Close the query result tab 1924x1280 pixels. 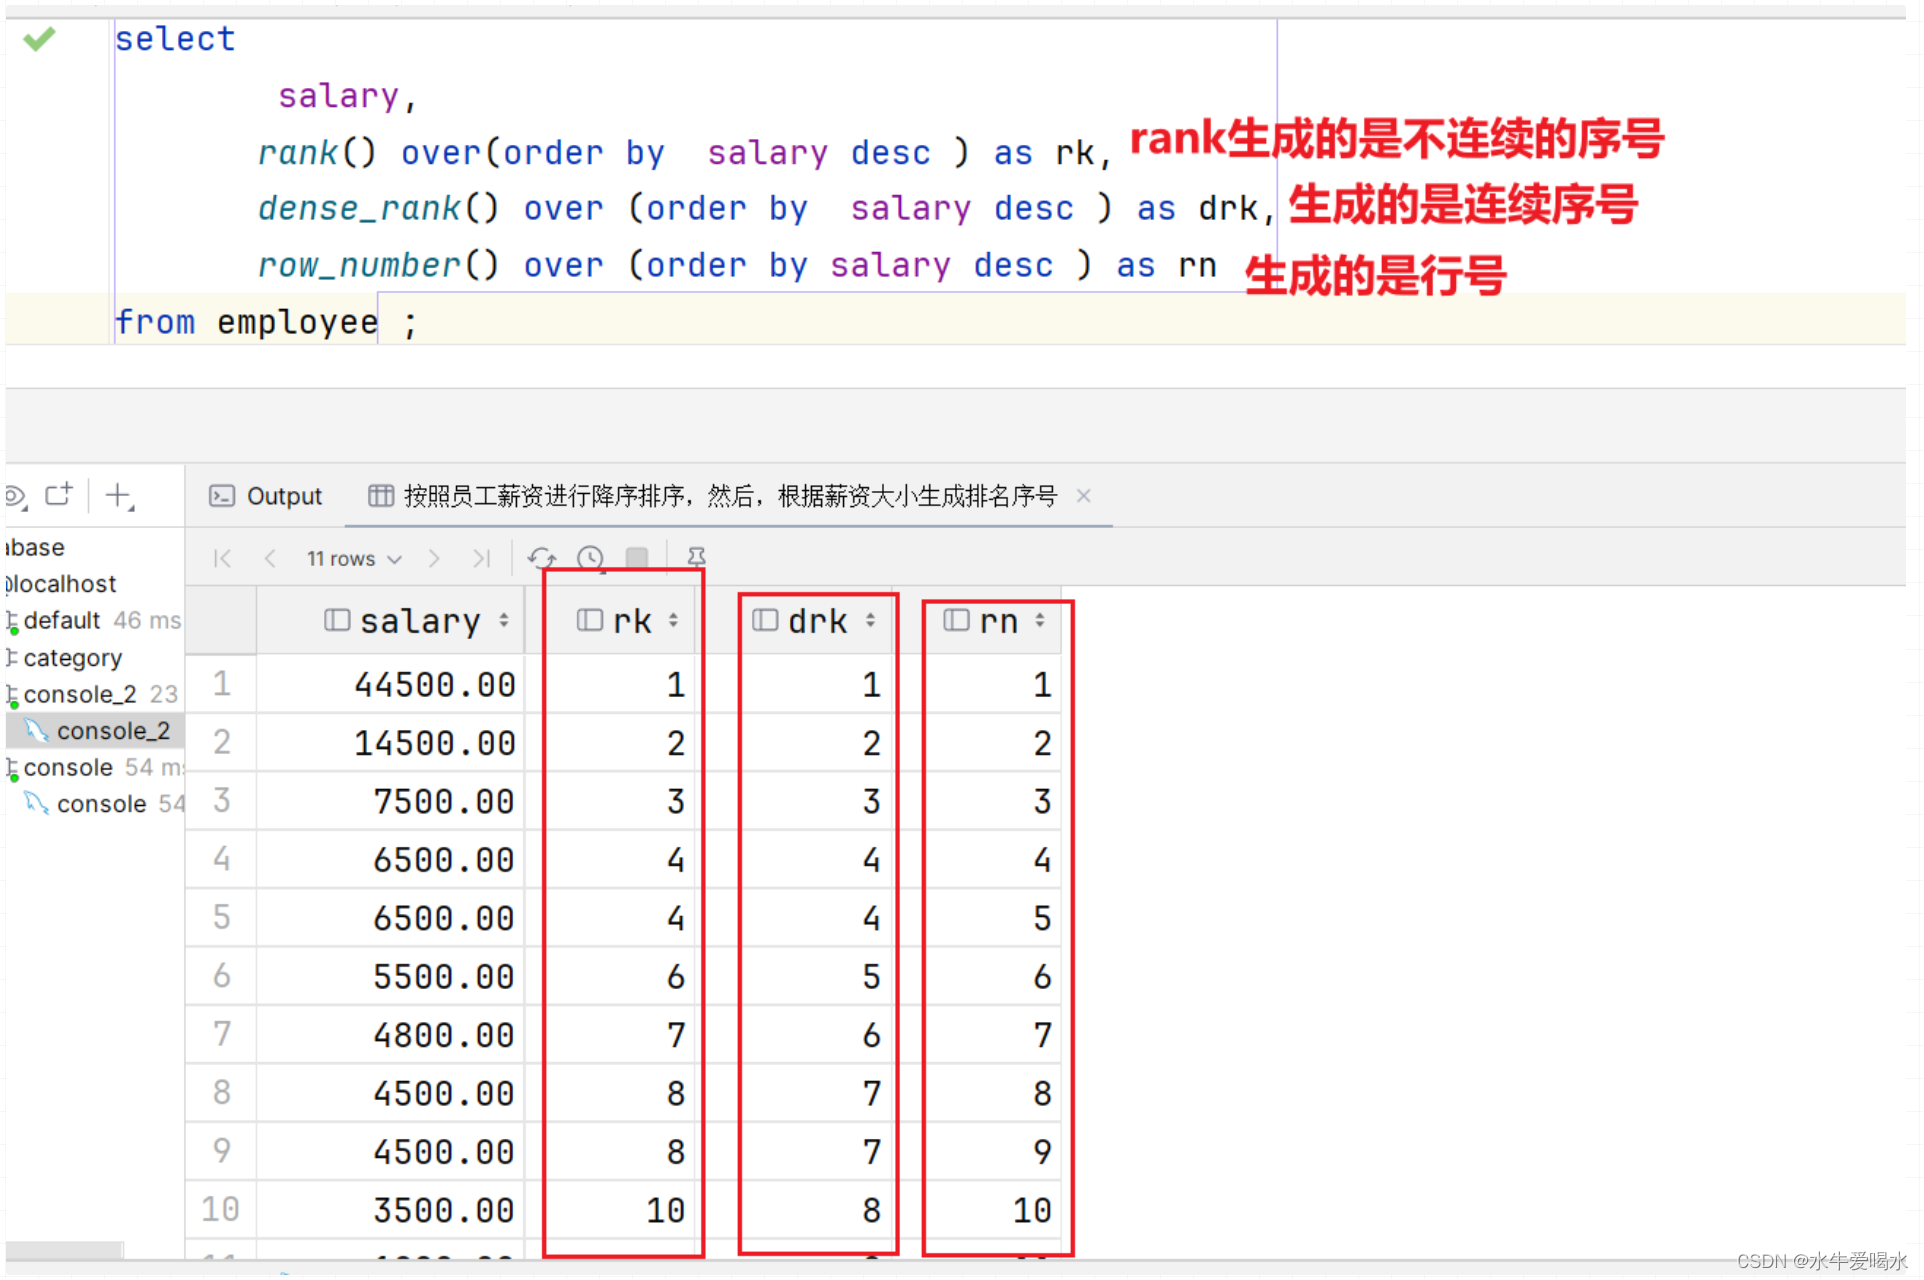coord(1083,496)
